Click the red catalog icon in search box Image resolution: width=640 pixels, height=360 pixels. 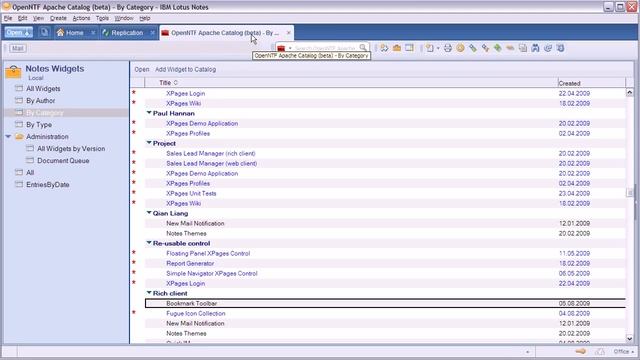coord(281,48)
